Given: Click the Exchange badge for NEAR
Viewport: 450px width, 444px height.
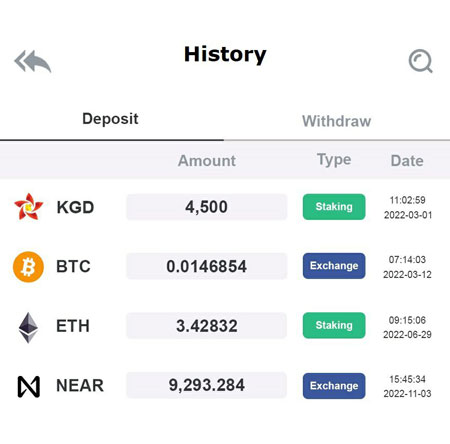Looking at the screenshot, I should pyautogui.click(x=334, y=386).
